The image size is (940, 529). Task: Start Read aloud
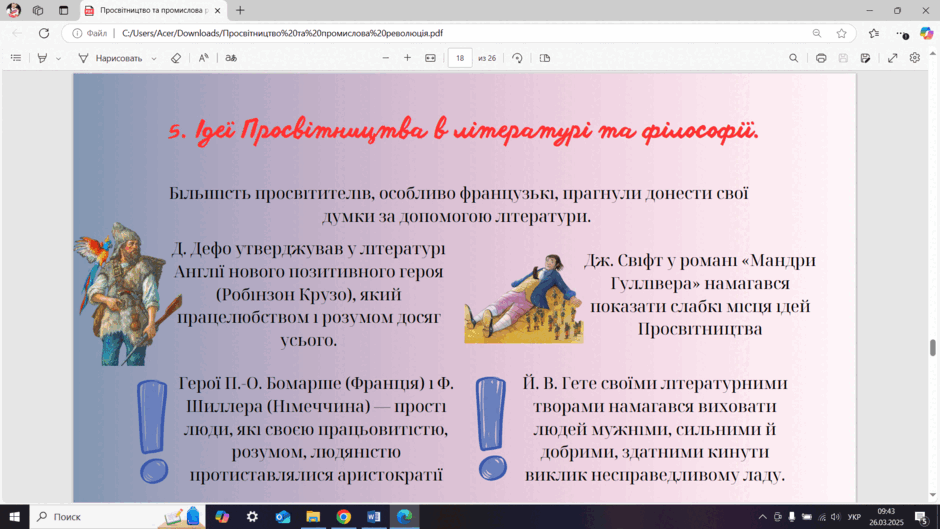coord(204,58)
